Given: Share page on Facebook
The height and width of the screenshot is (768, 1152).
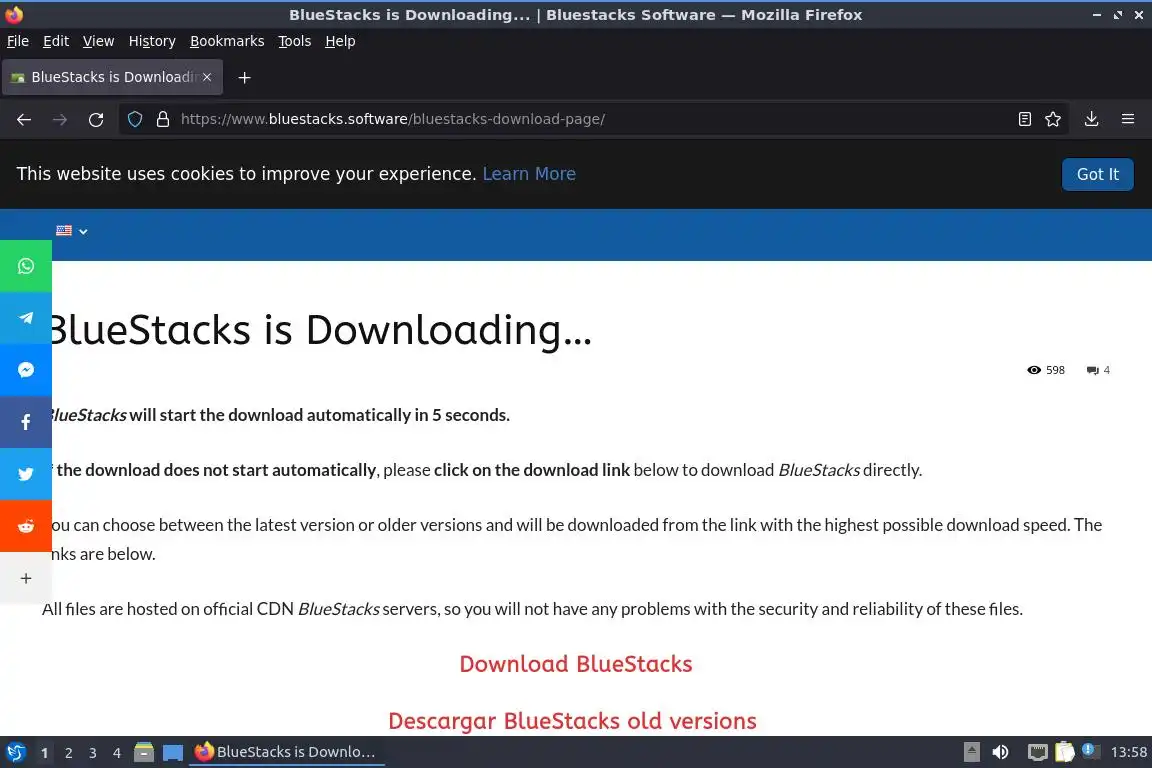Looking at the screenshot, I should (26, 422).
